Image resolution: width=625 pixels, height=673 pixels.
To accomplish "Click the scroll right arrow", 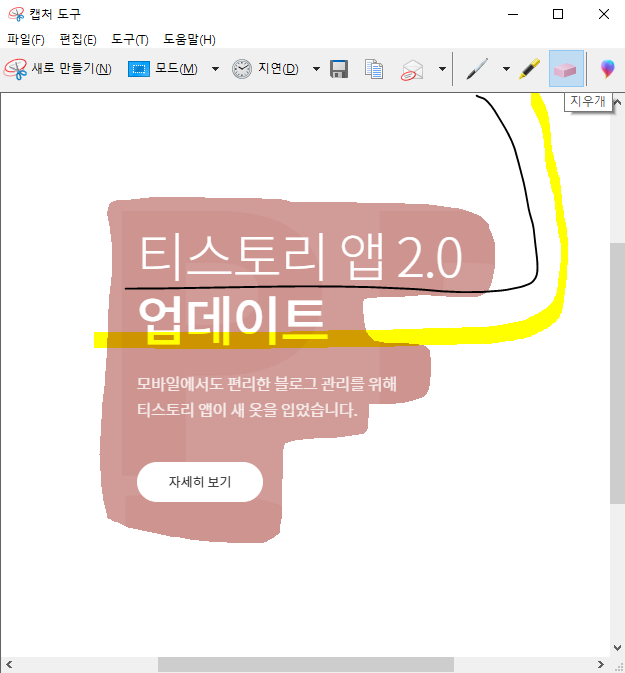I will 601,665.
